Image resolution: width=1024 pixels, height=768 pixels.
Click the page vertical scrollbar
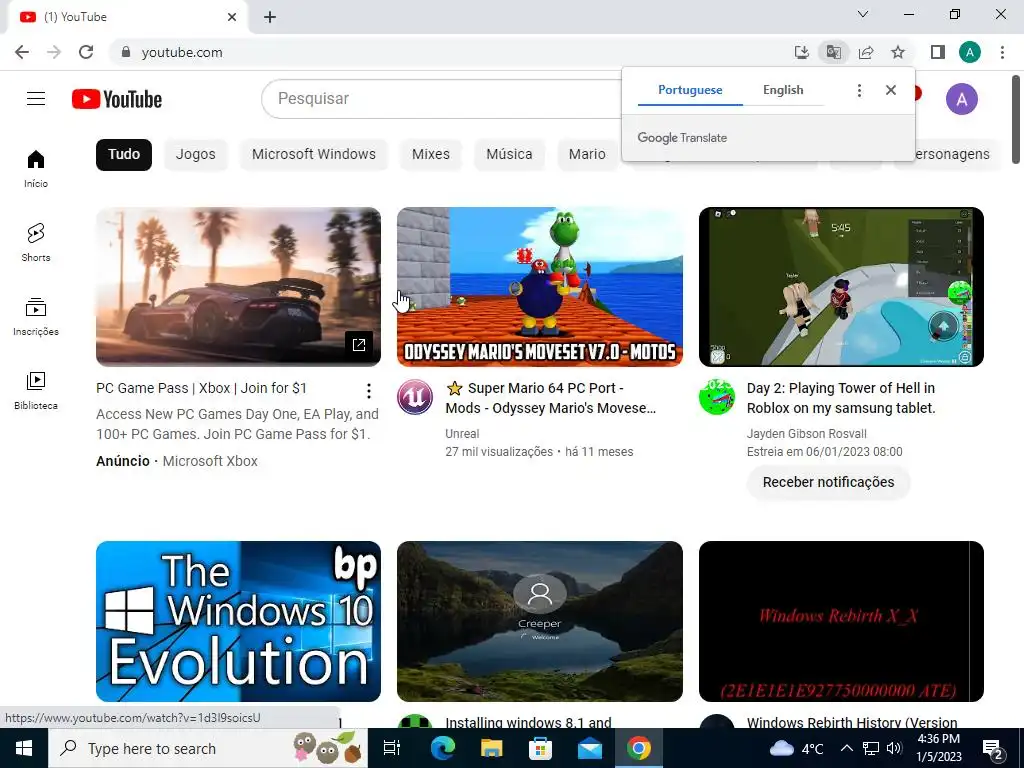[x=1016, y=121]
